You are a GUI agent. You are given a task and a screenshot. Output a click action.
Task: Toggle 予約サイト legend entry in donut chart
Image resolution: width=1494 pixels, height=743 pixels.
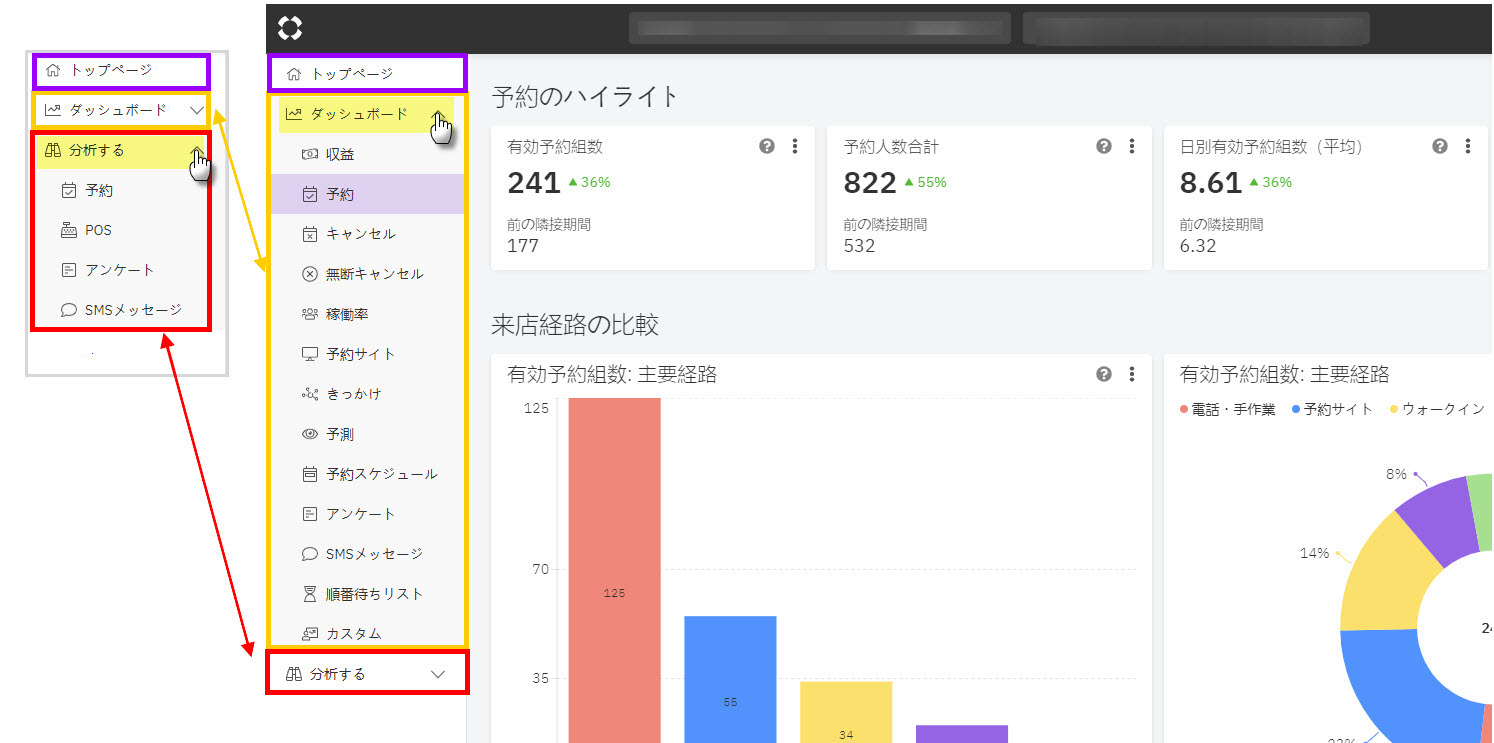coord(1333,409)
